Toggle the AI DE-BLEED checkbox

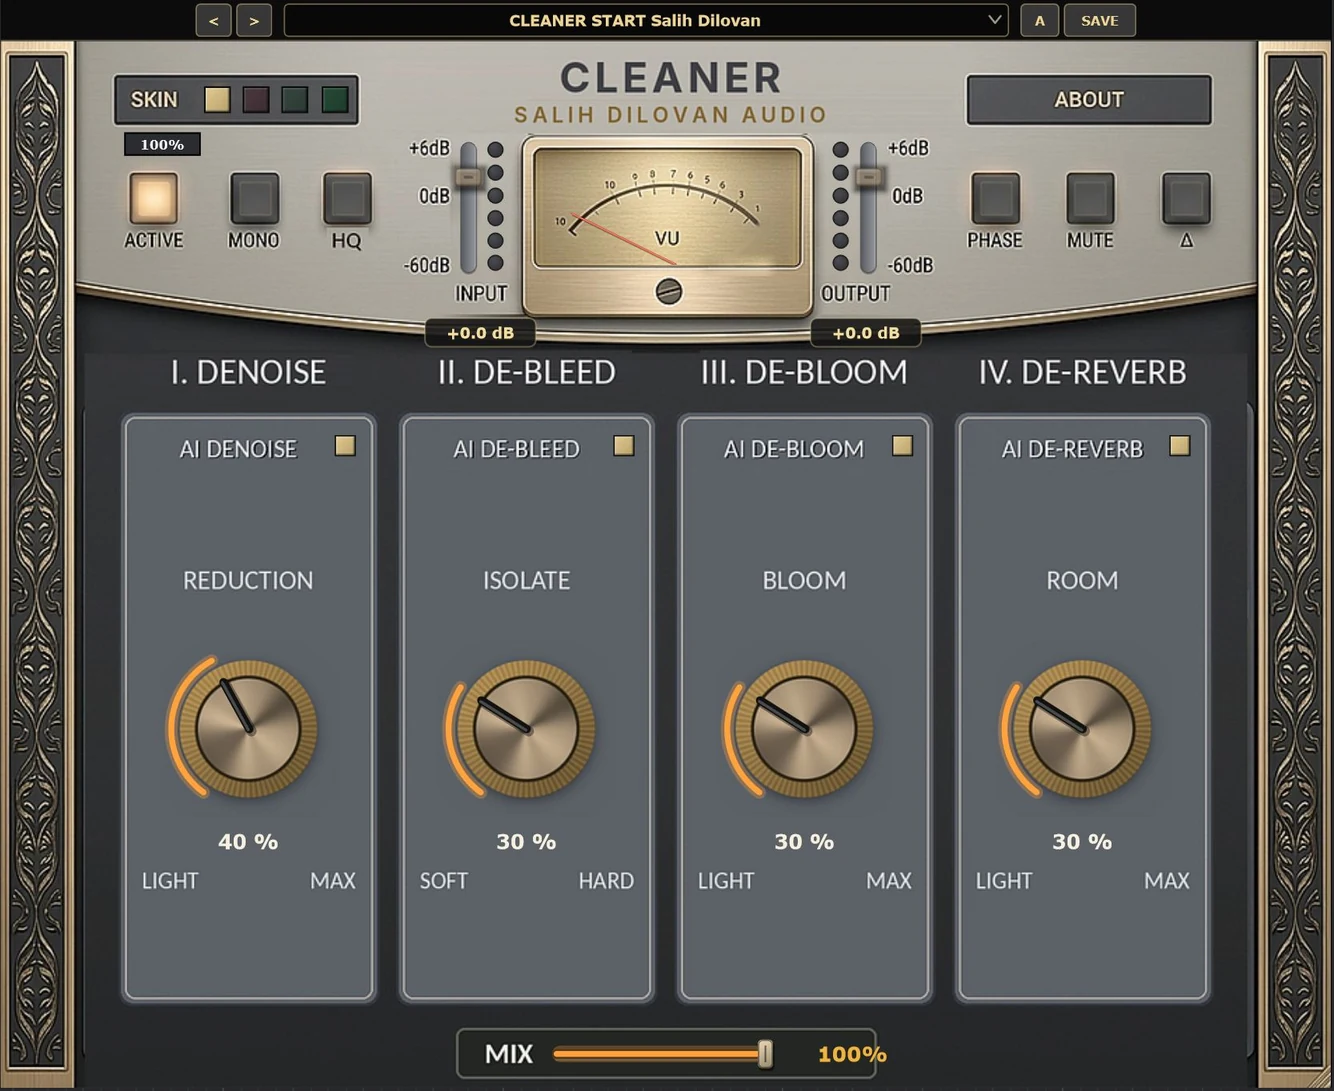pos(624,446)
